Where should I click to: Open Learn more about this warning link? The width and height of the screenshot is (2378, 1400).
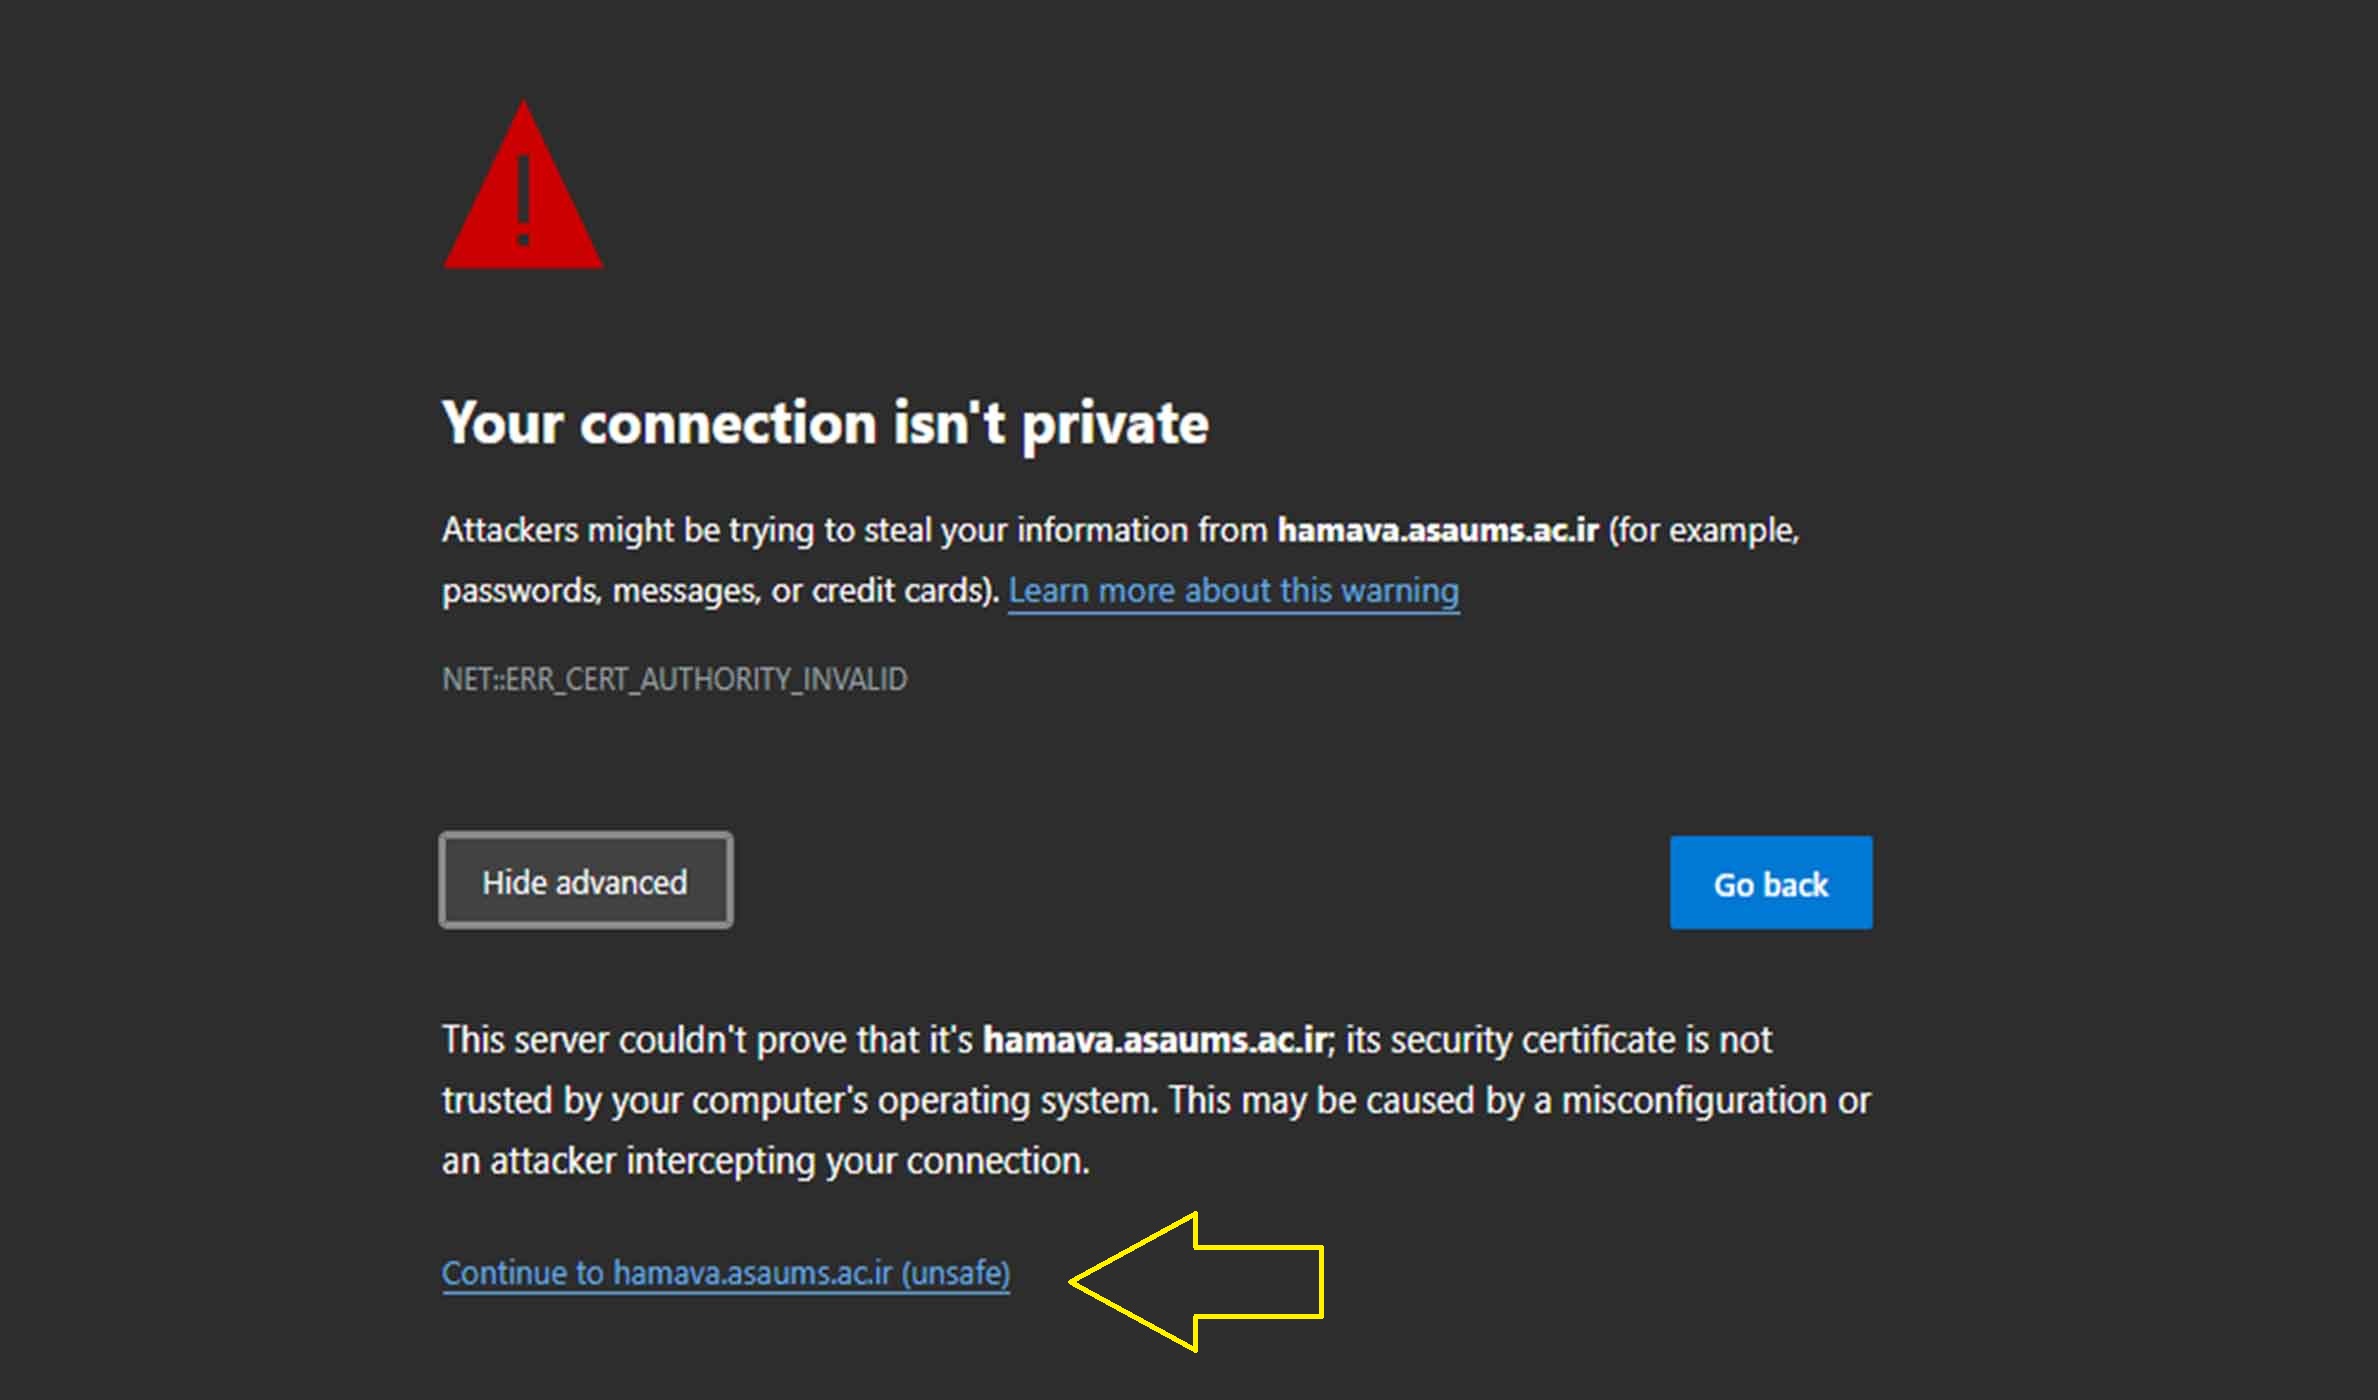(x=1233, y=591)
